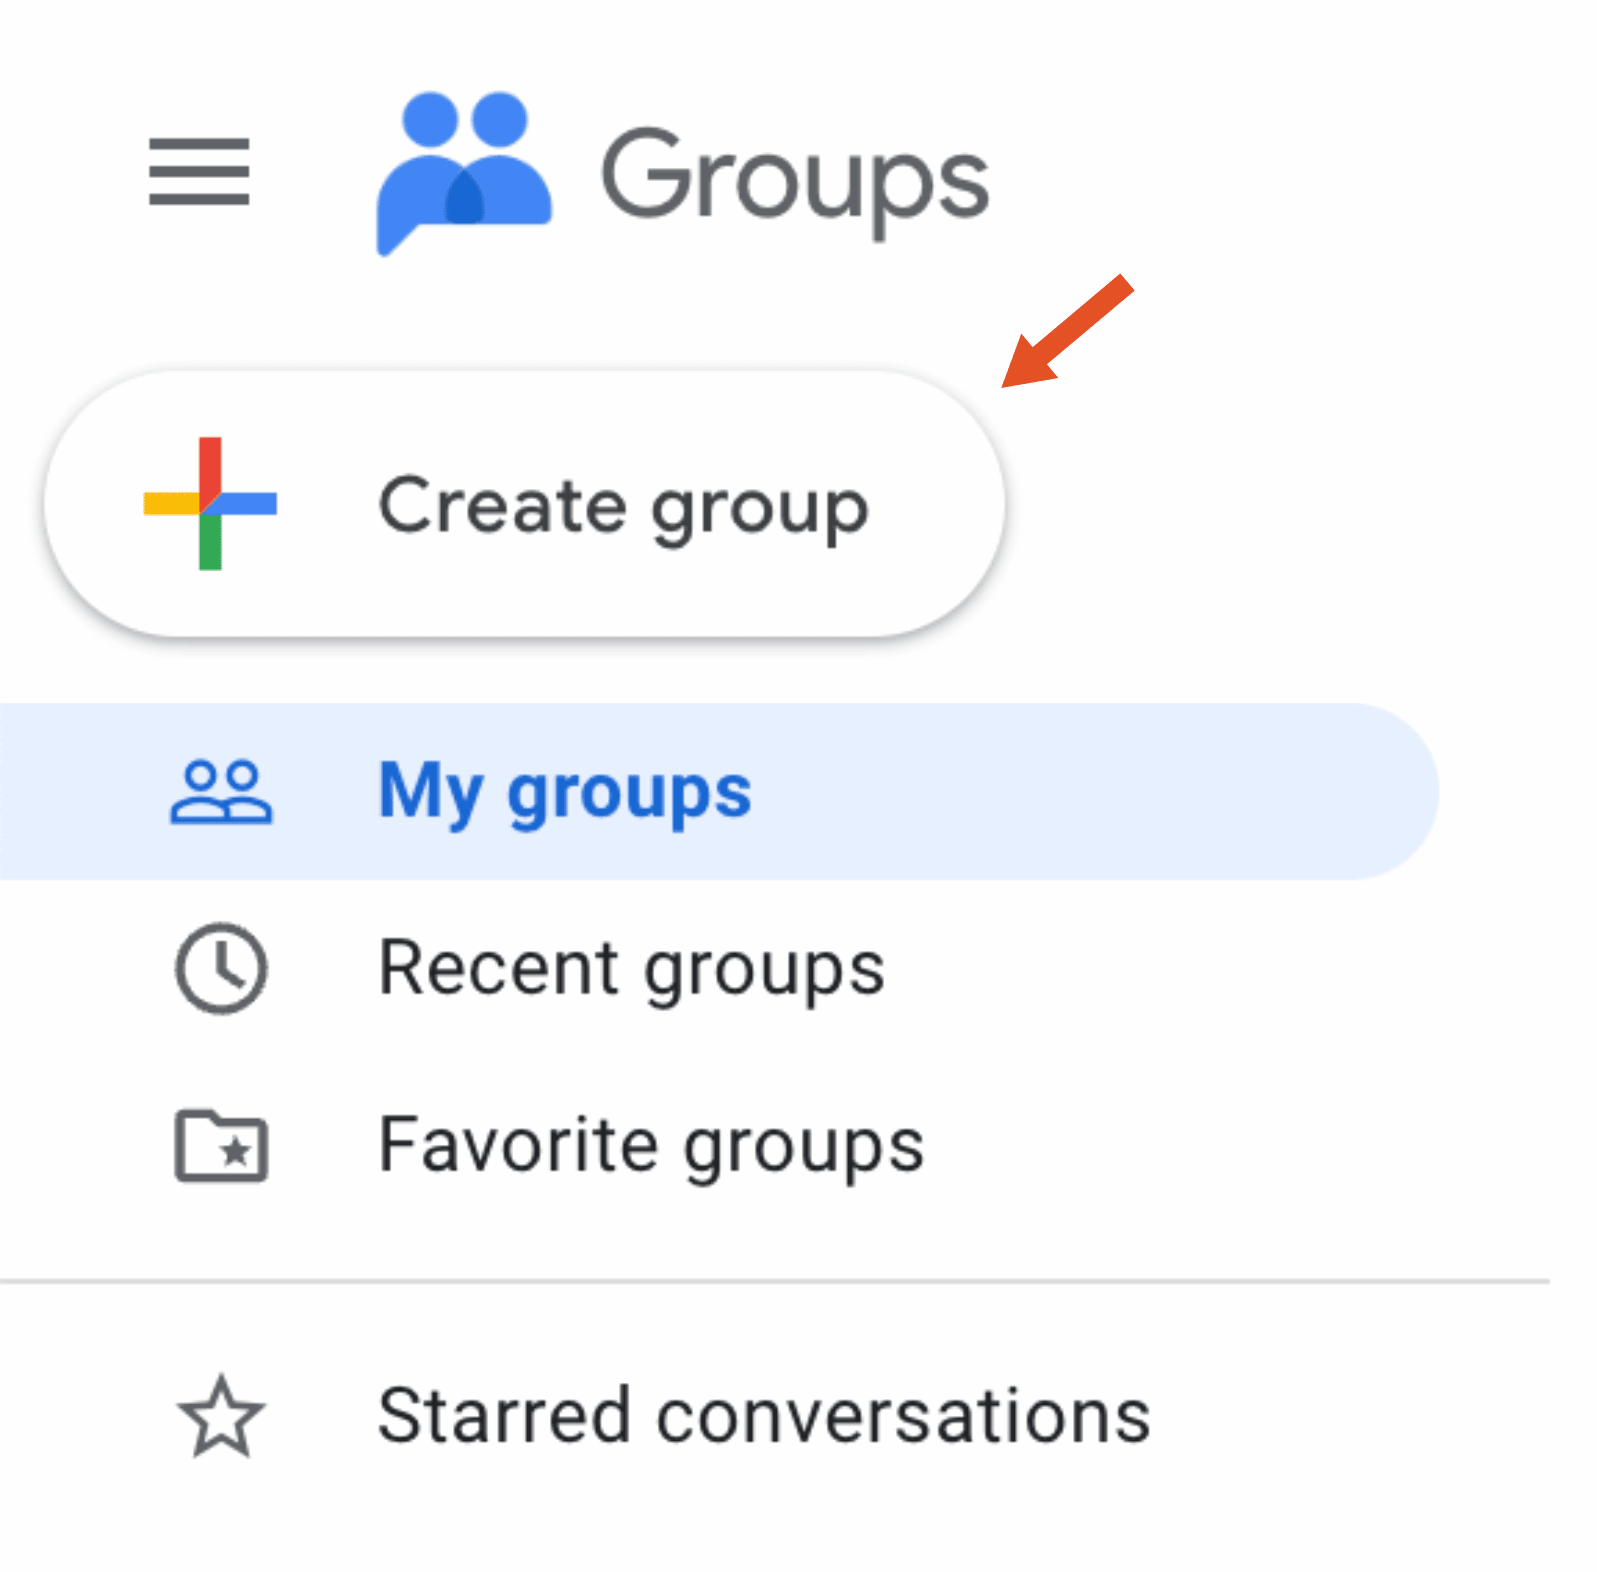
Task: Click the highlighted My groups row background
Action: click(x=1100, y=792)
